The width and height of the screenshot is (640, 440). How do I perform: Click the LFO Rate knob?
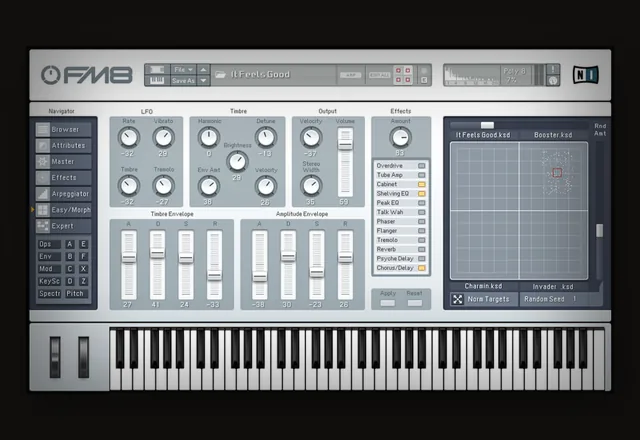[129, 138]
